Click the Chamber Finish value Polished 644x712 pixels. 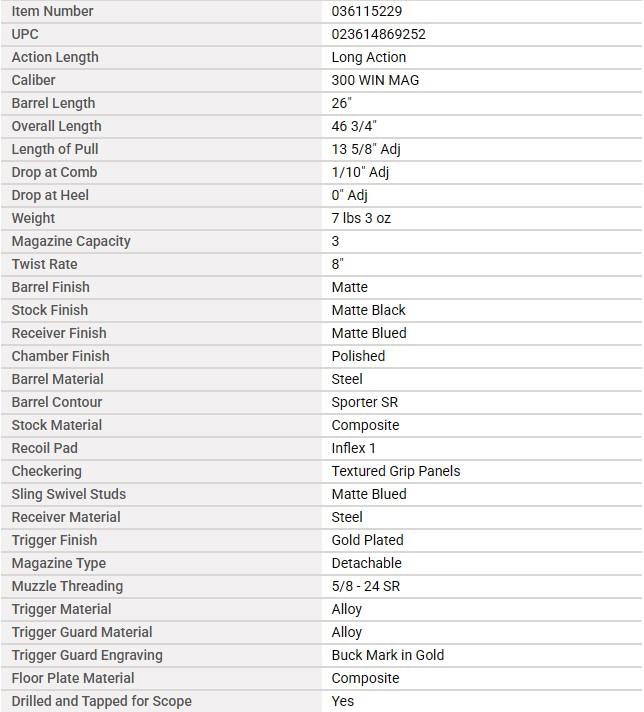pos(358,356)
